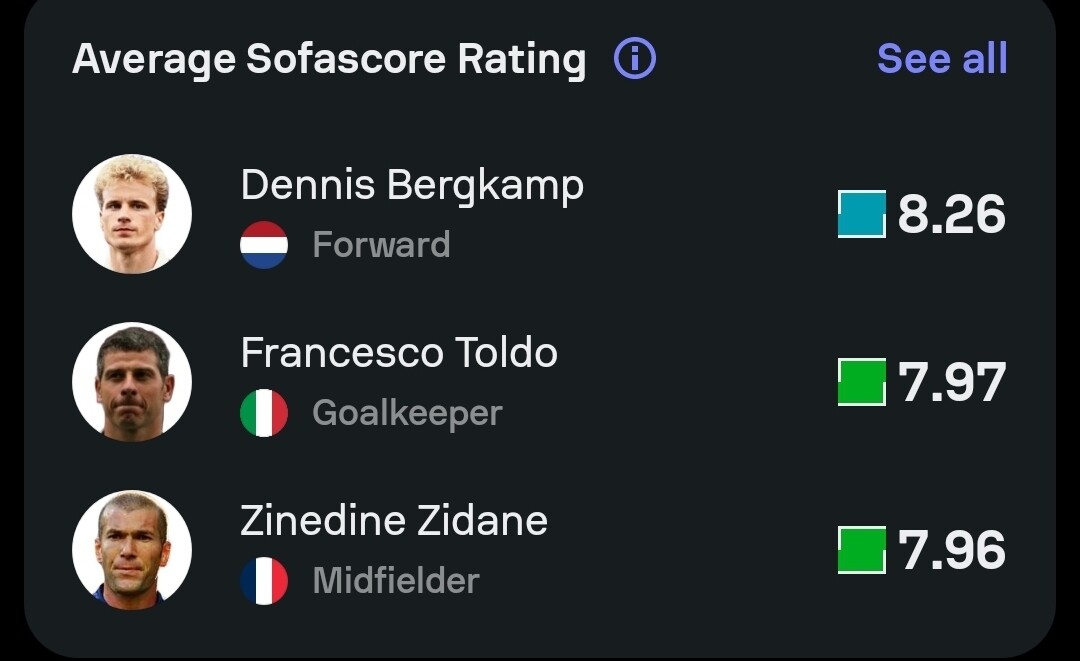
Task: Tap the profile photo next to Francesco Toldo
Action: [132, 382]
